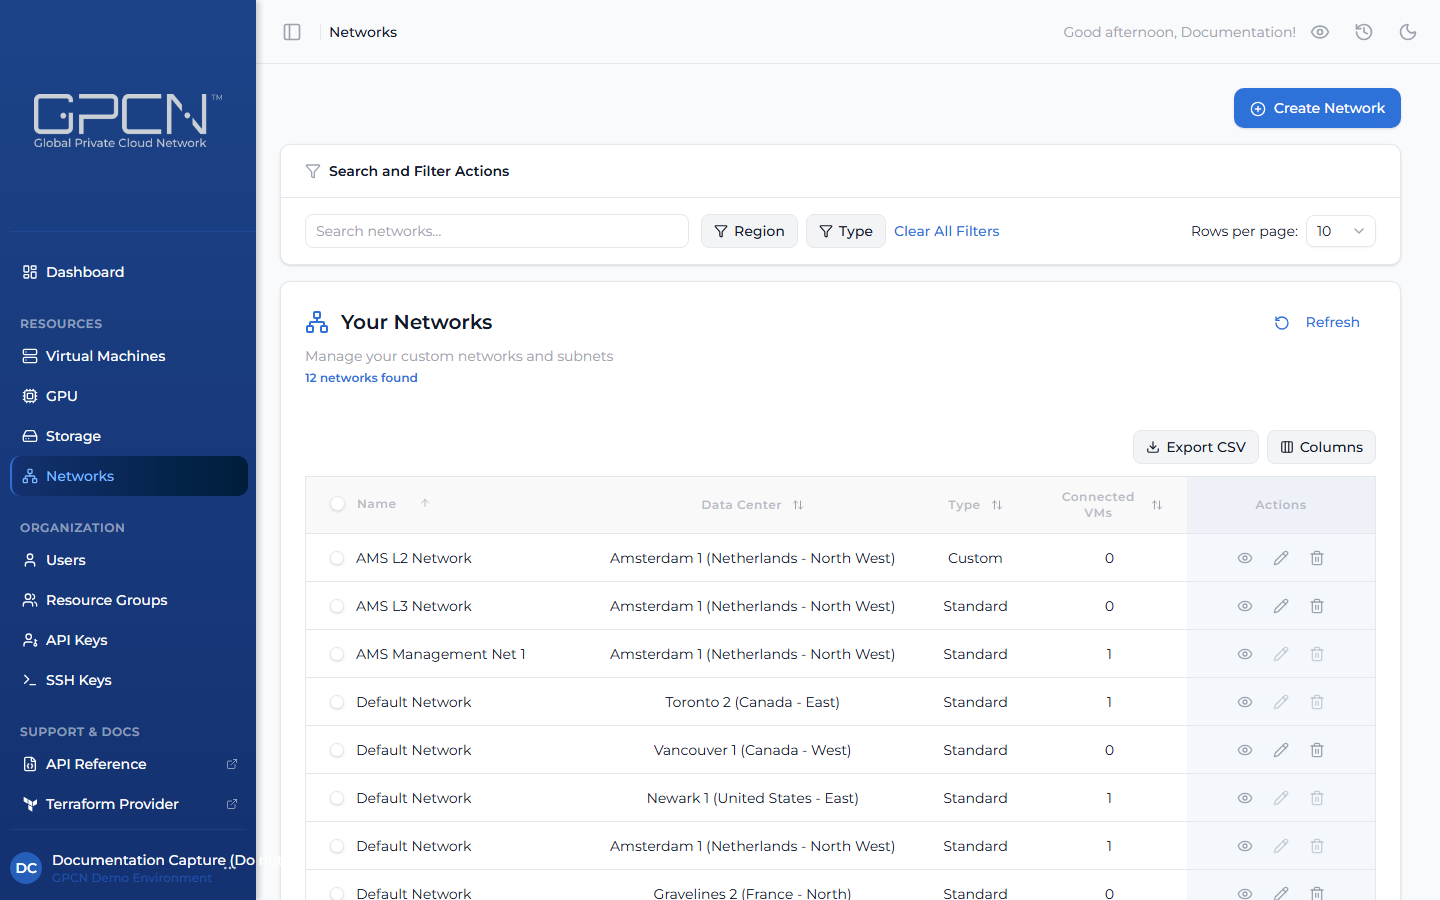This screenshot has height=900, width=1440.
Task: Delete AMS L2 Network trash icon
Action: 1317,558
